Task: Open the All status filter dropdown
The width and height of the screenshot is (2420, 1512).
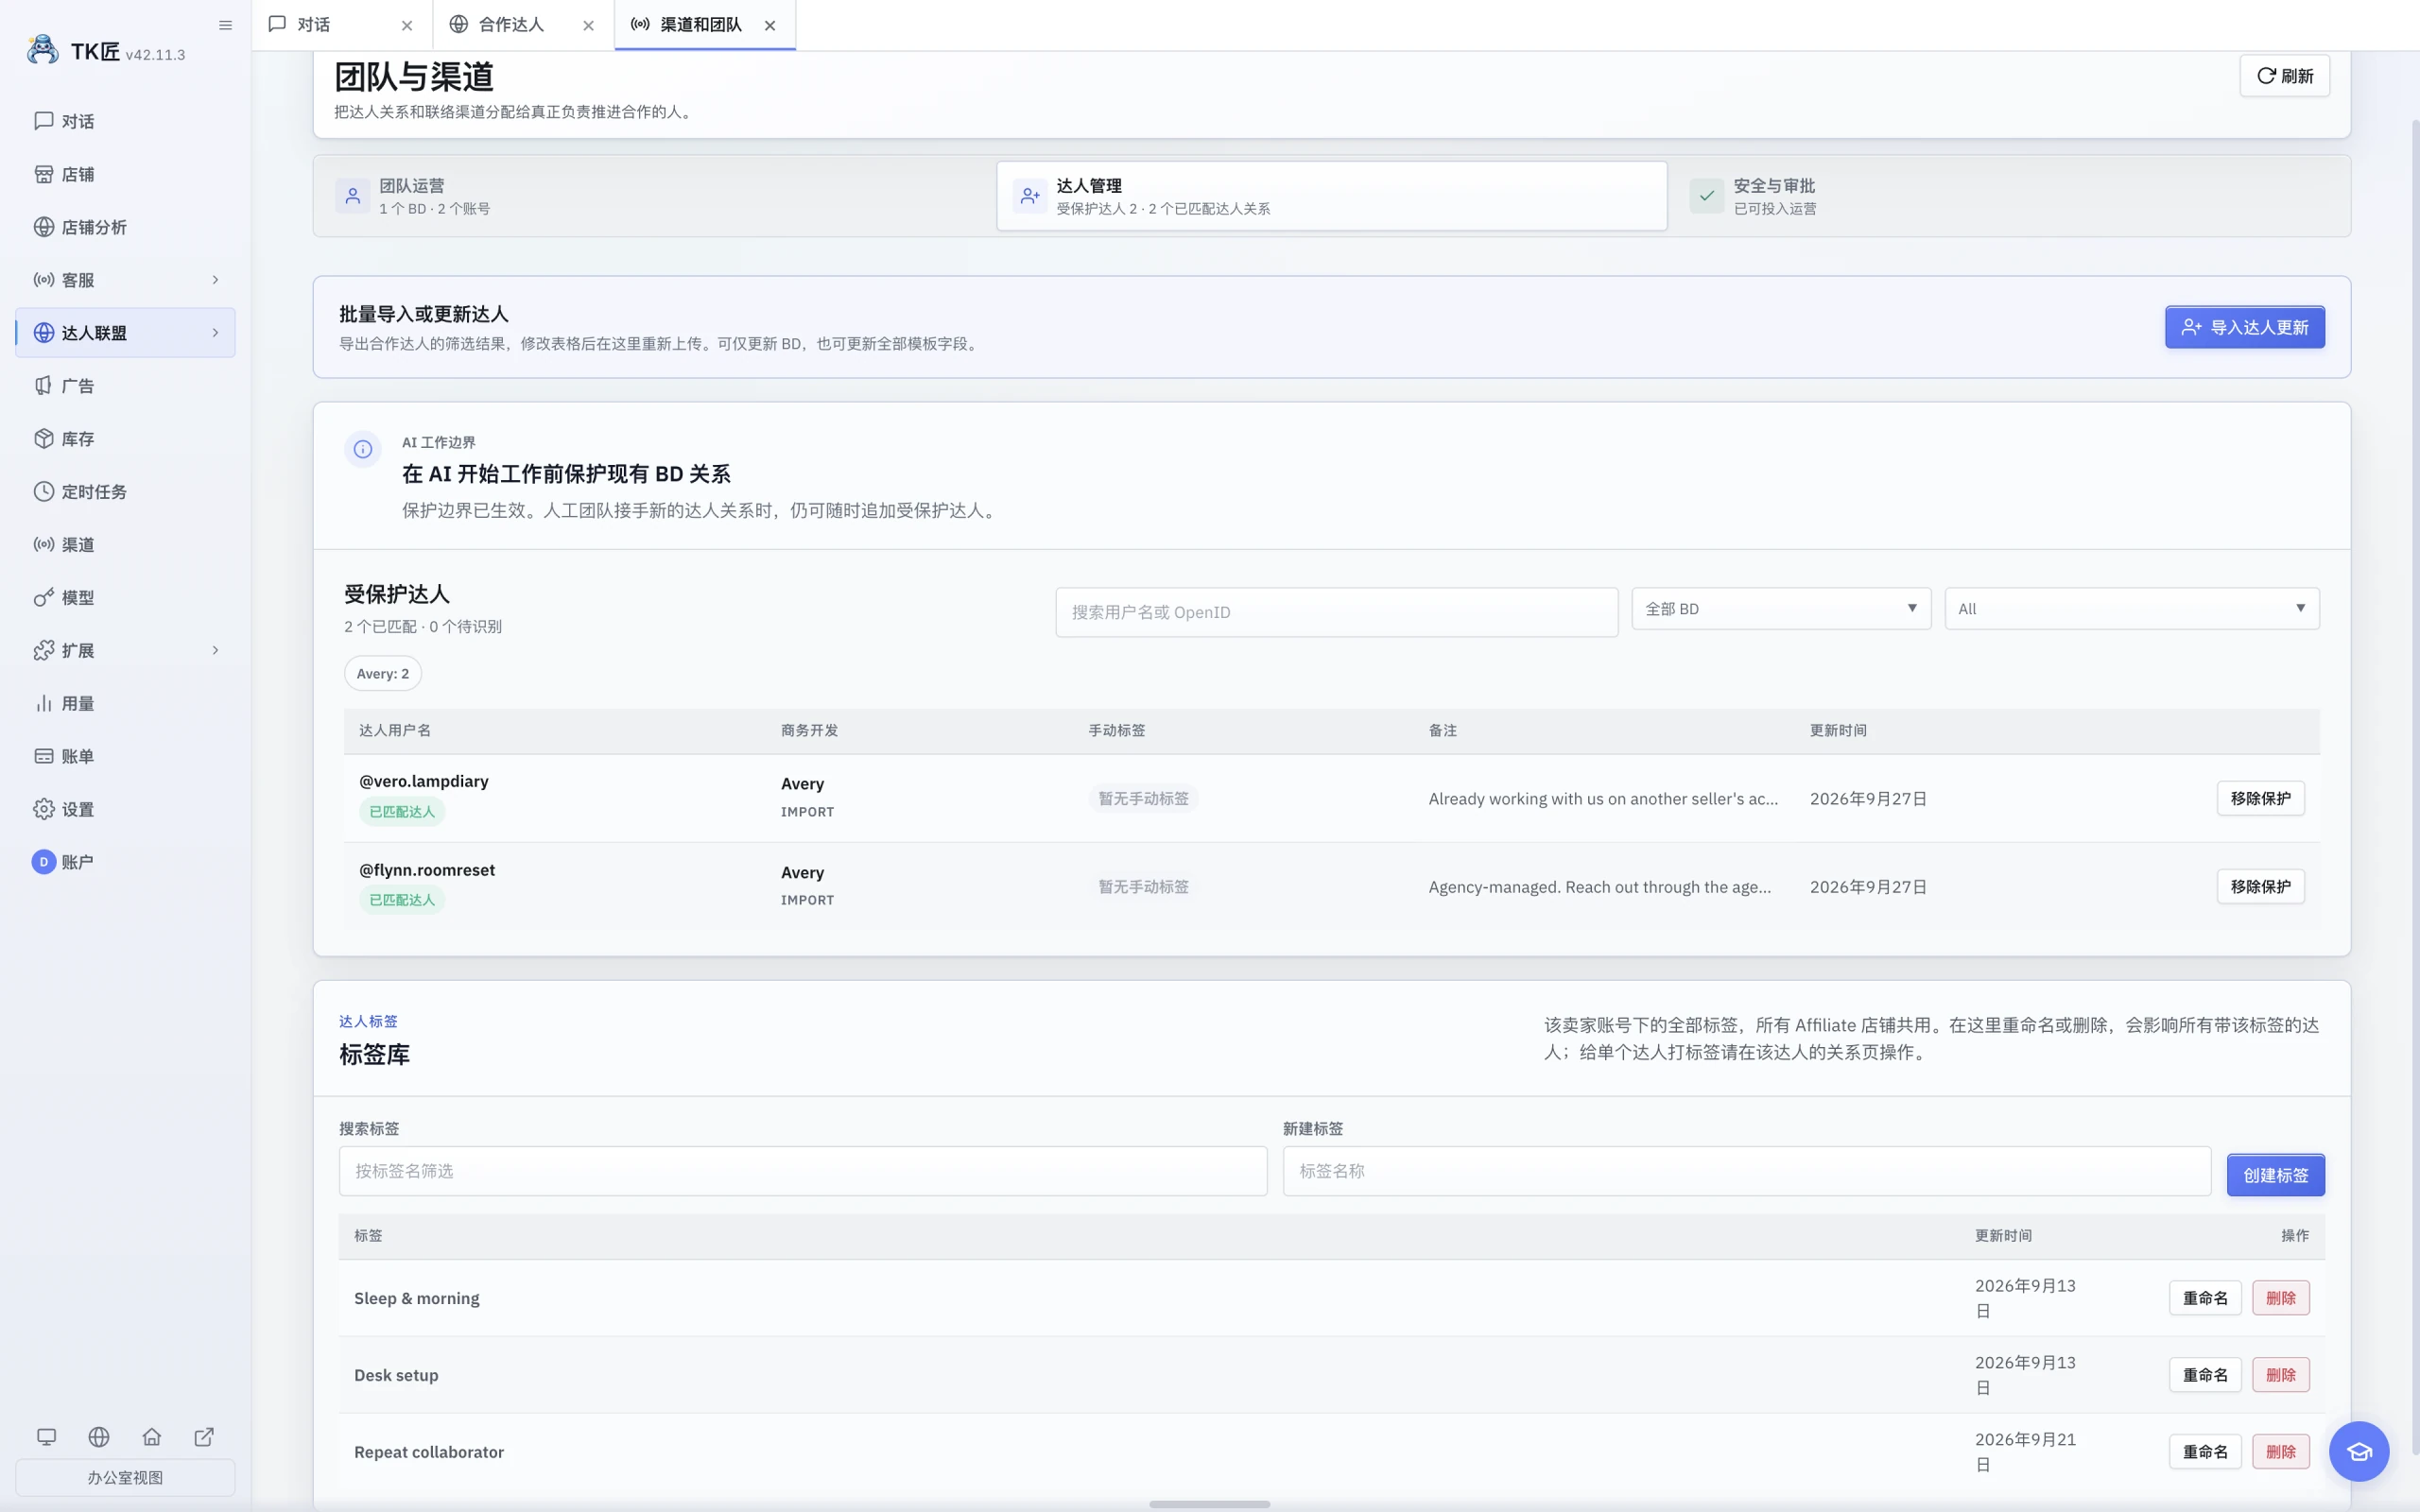Action: (x=2132, y=609)
